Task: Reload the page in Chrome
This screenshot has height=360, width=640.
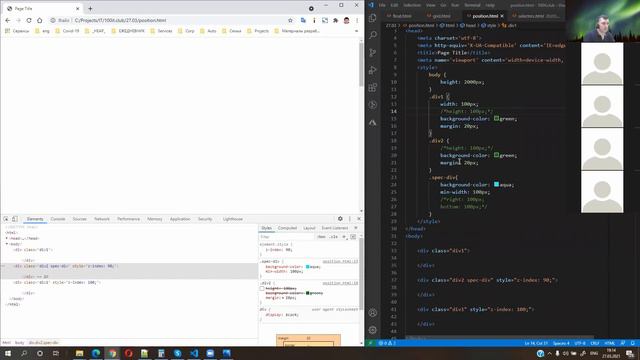Action: coord(29,20)
